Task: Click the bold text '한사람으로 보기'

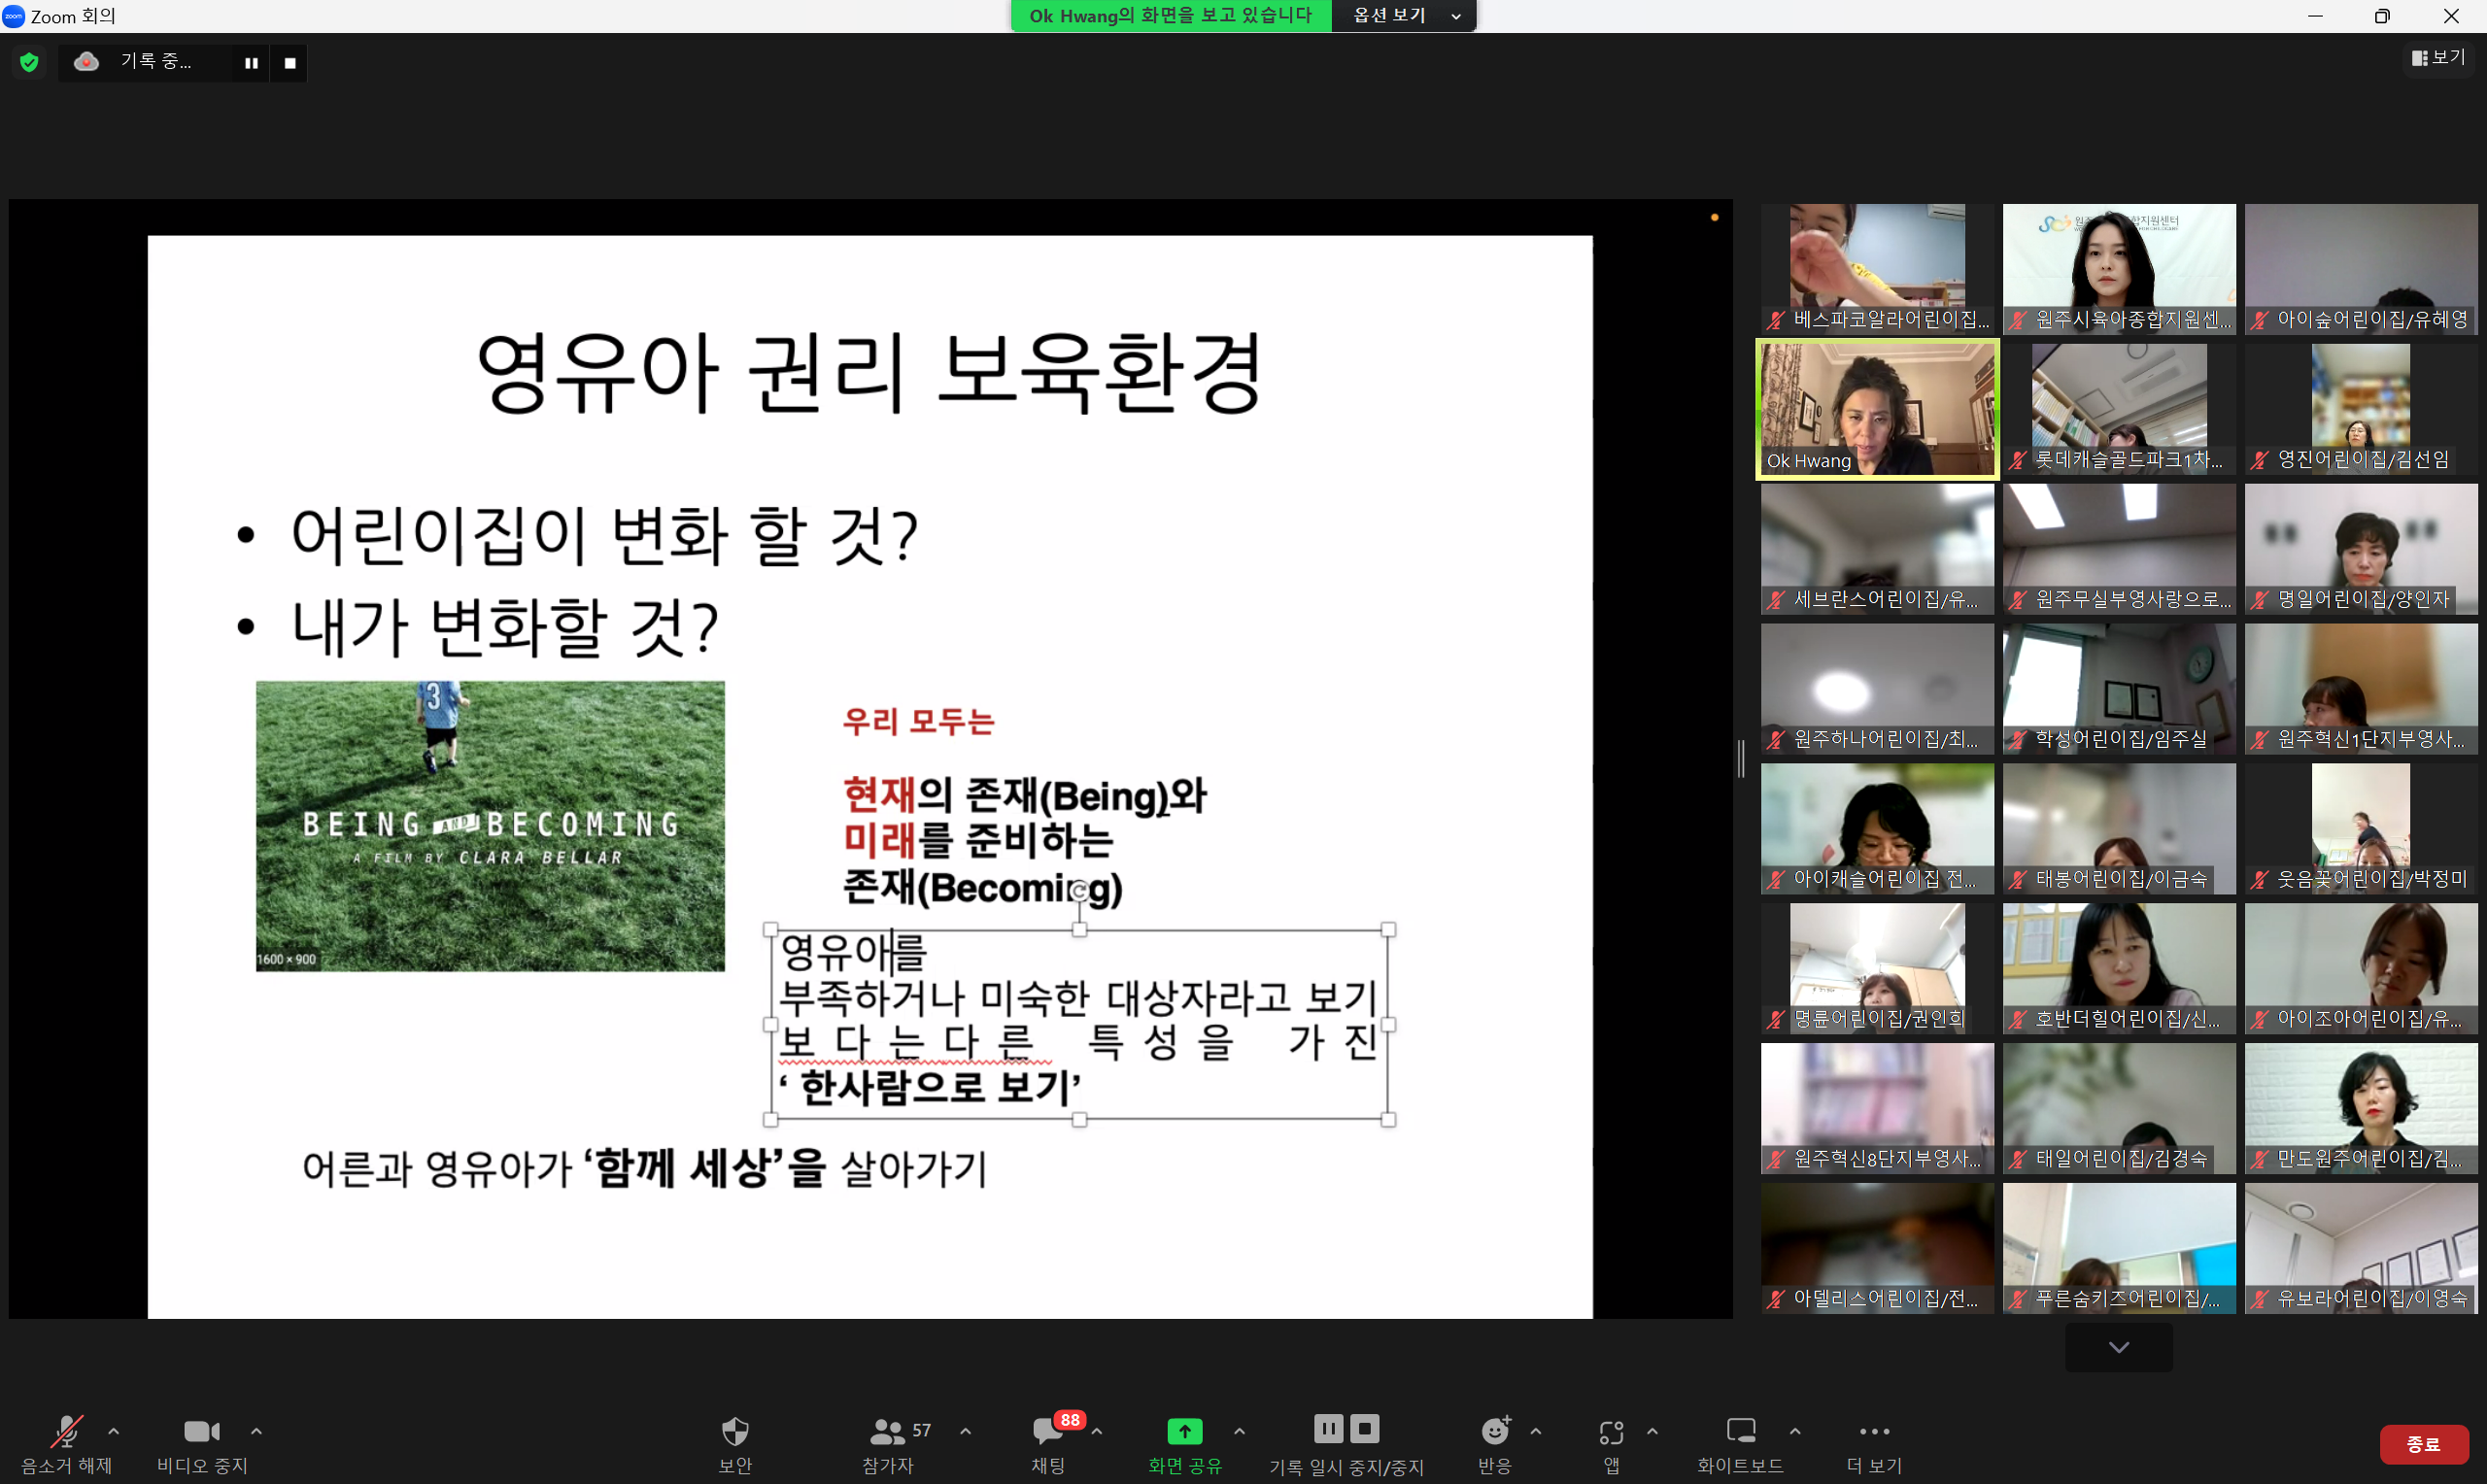Action: [930, 1087]
